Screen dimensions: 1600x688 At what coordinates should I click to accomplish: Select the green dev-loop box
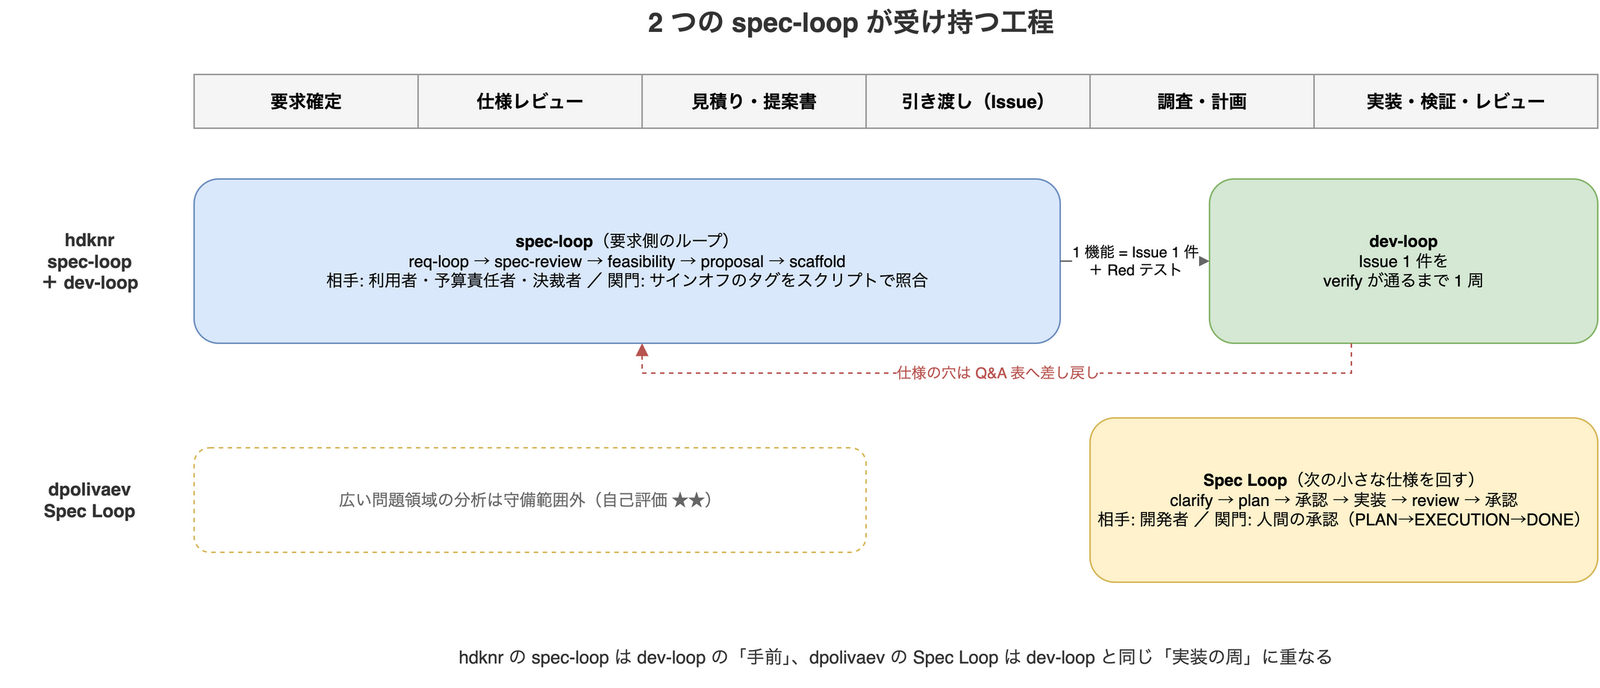pyautogui.click(x=1403, y=261)
